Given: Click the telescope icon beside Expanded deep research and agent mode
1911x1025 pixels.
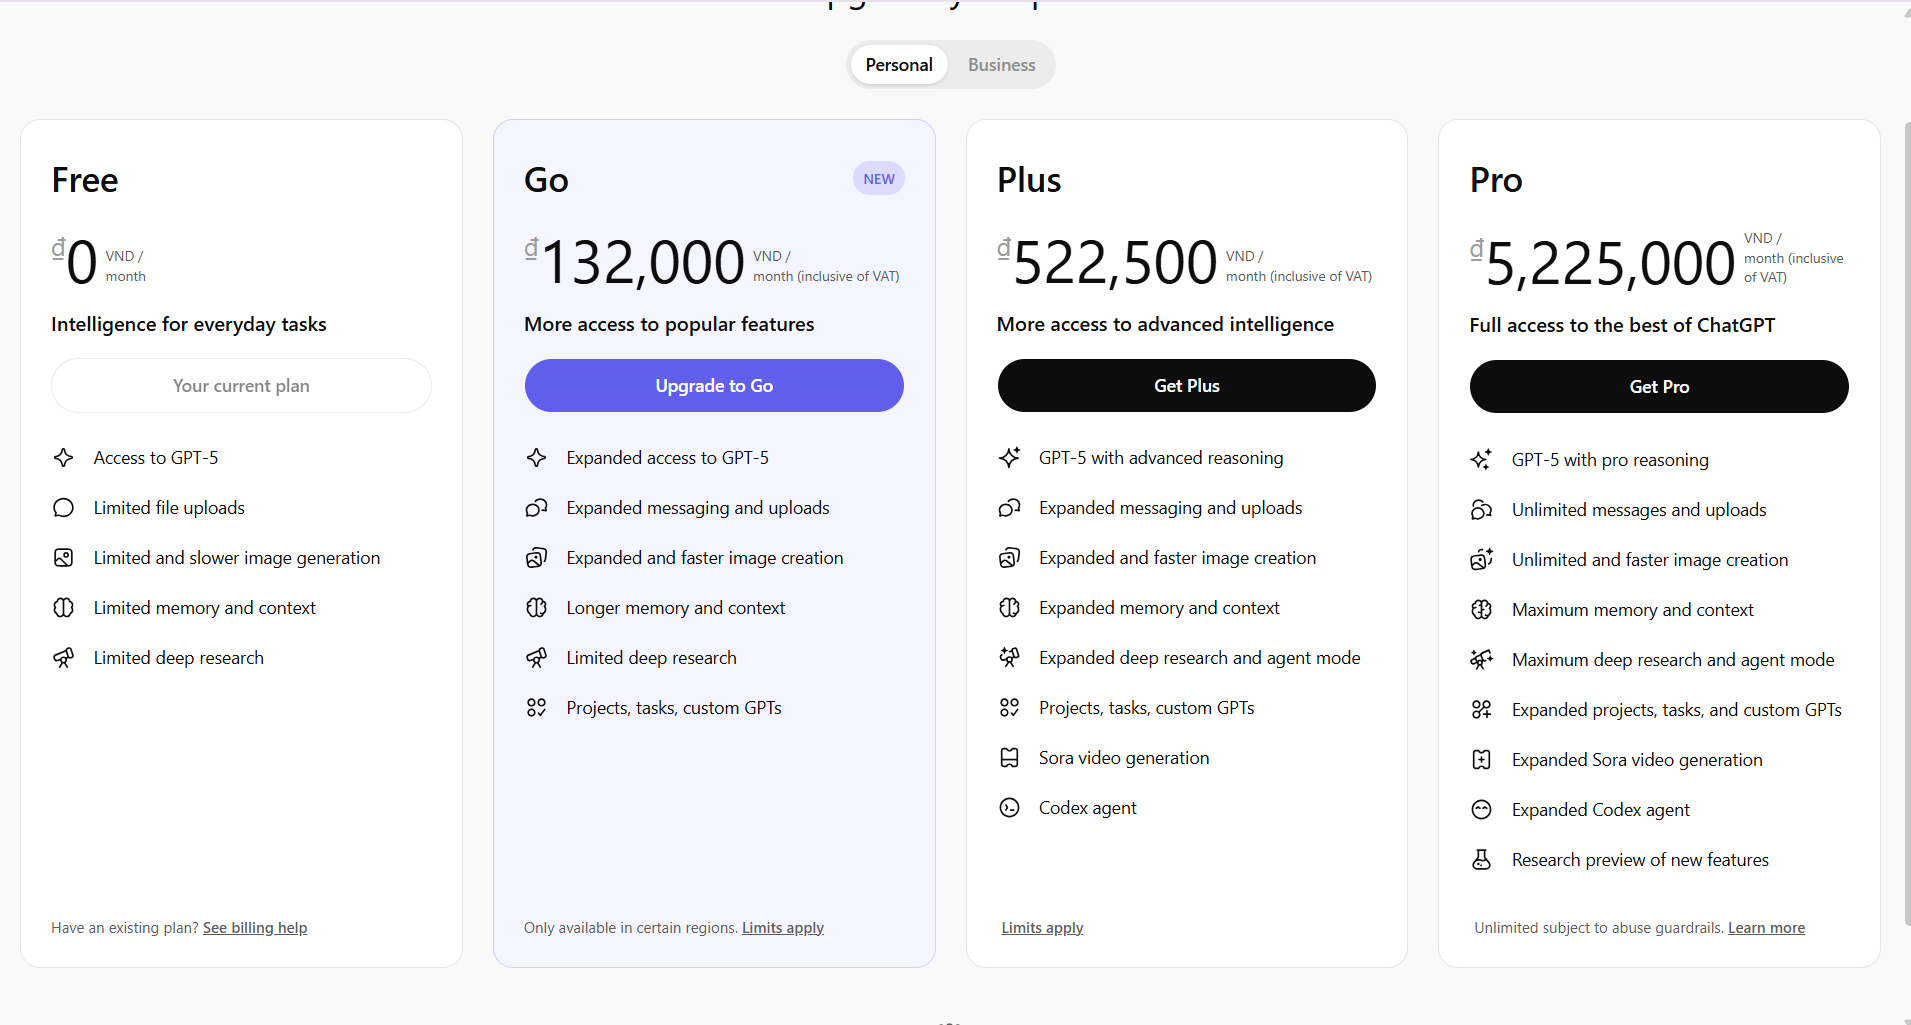Looking at the screenshot, I should point(1010,658).
